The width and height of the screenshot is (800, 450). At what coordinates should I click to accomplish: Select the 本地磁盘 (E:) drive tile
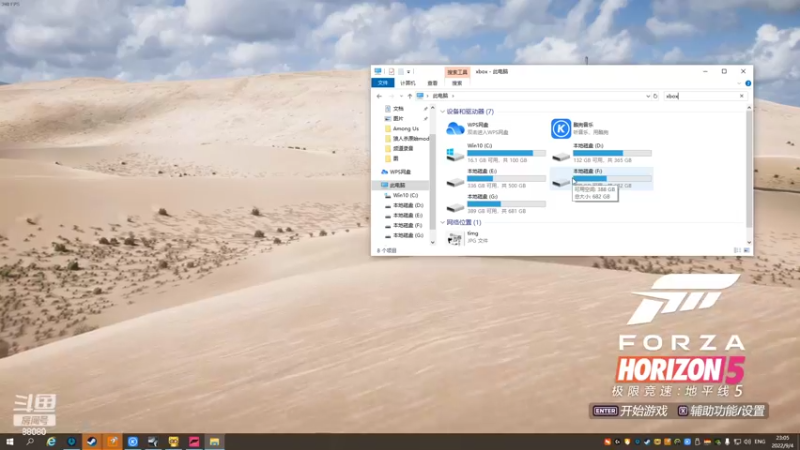[496, 179]
